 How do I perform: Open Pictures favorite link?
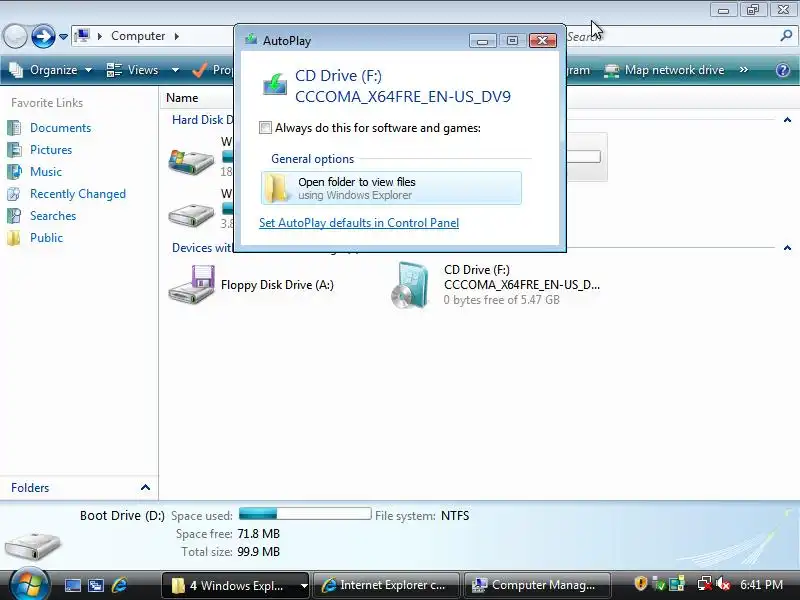click(51, 150)
